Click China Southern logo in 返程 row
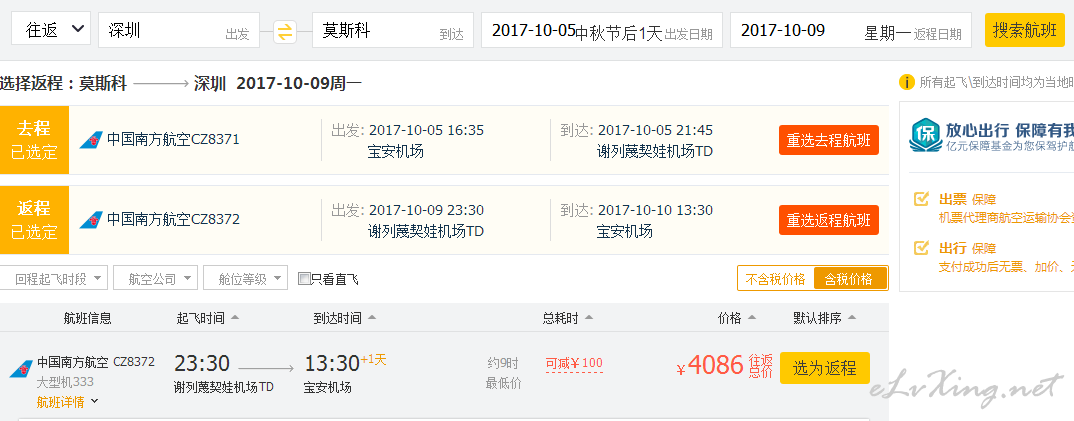The height and width of the screenshot is (421, 1074). click(x=90, y=220)
